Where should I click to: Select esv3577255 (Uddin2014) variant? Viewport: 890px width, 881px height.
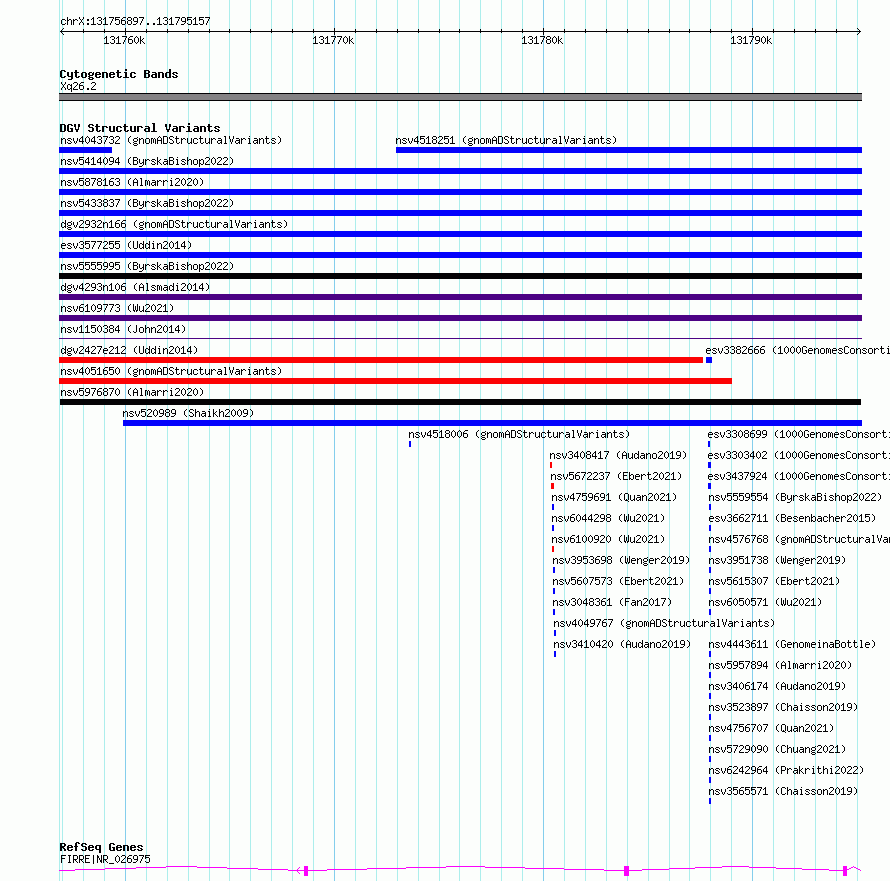(126, 245)
